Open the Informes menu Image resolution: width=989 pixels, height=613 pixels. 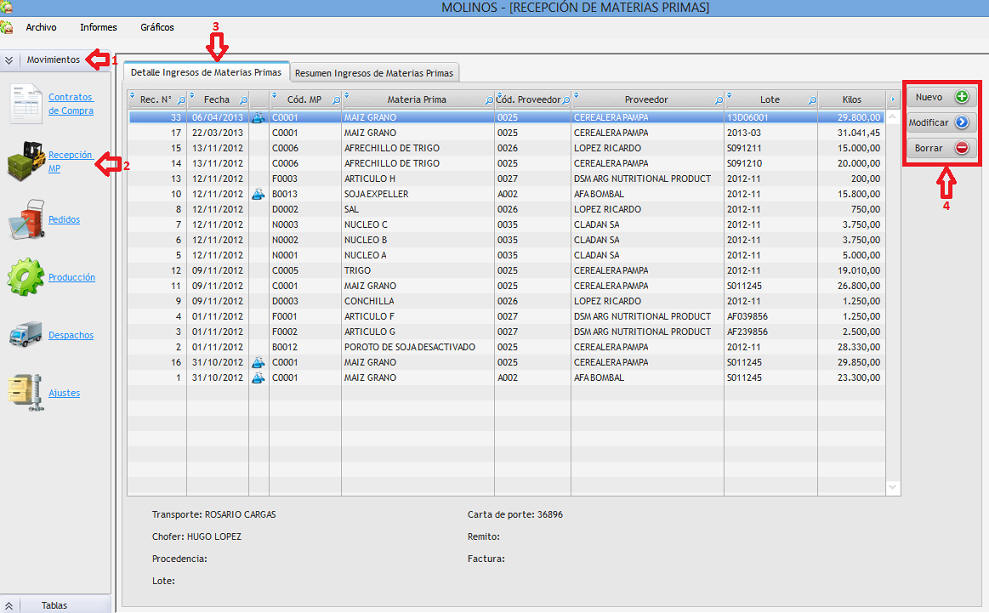point(98,27)
